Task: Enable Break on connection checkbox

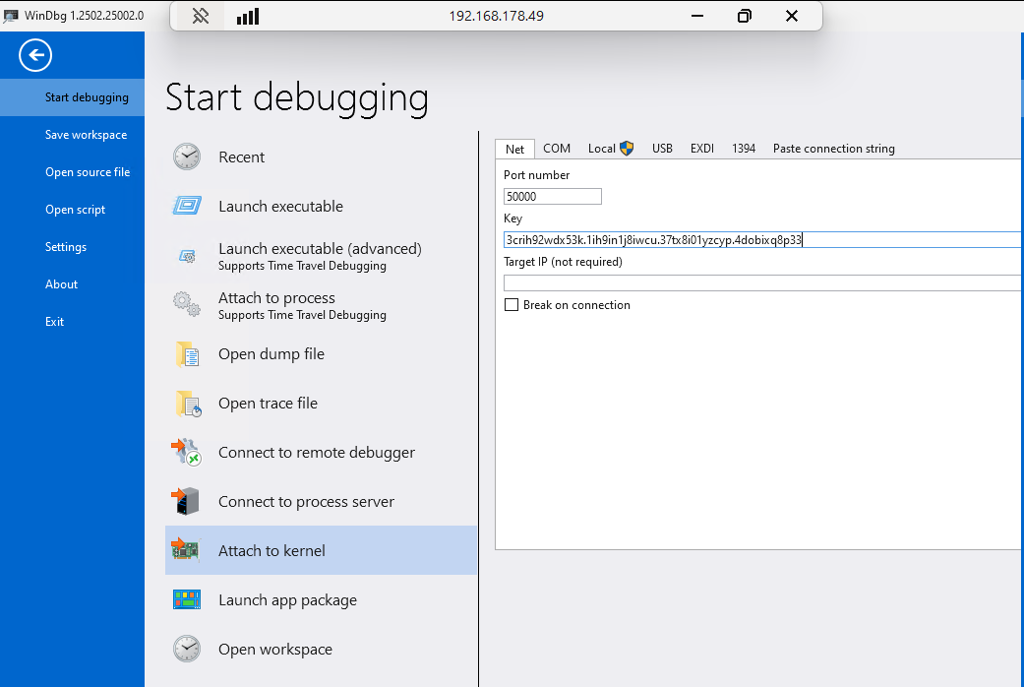Action: point(512,305)
